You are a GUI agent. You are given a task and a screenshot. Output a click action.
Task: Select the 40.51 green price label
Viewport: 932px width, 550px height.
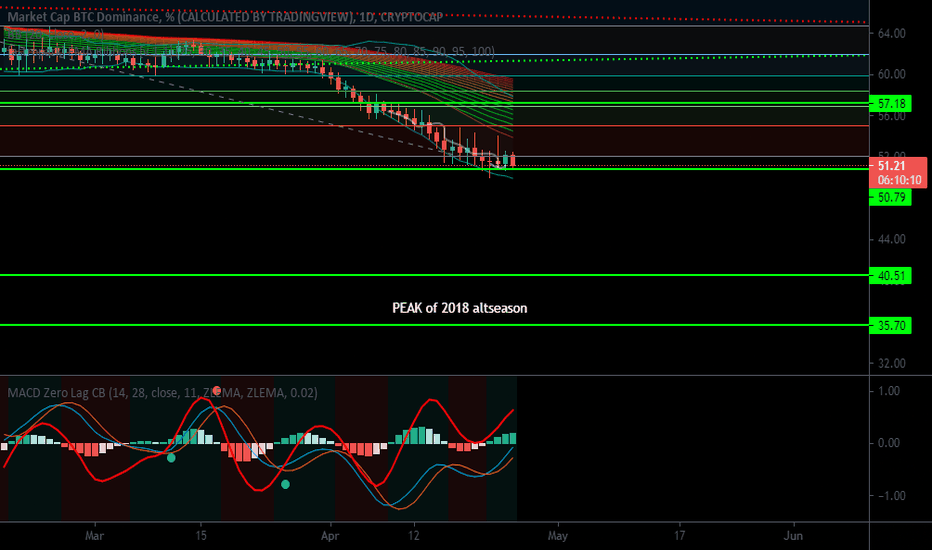890,275
